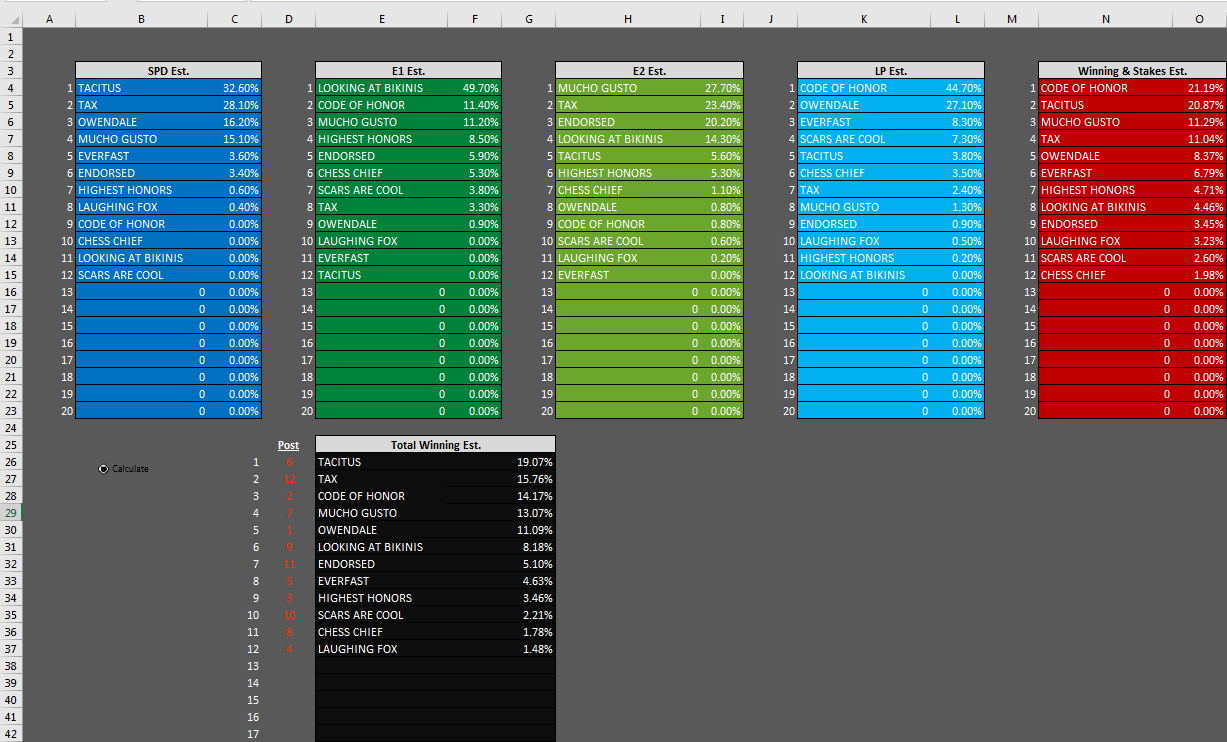
Task: Click the SPD Est. table title cell
Action: click(x=168, y=71)
